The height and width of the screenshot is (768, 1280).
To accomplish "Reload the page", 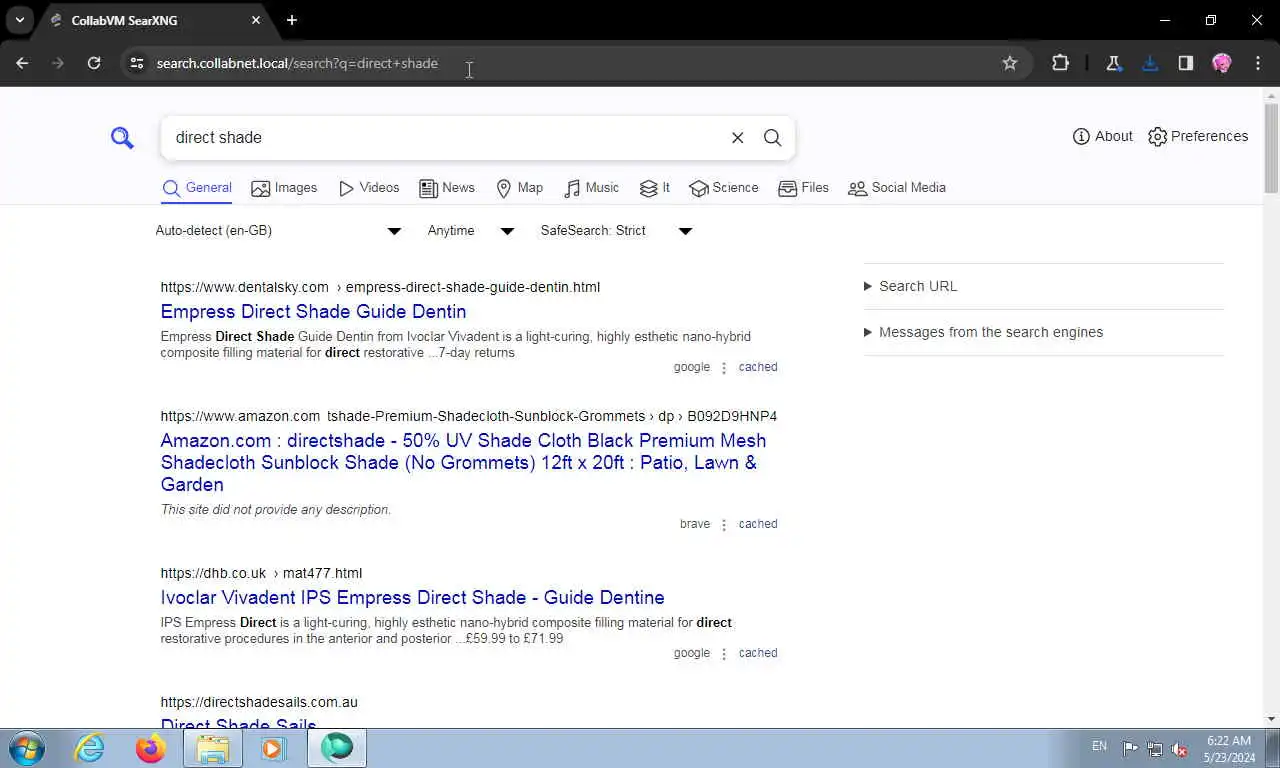I will coord(94,63).
